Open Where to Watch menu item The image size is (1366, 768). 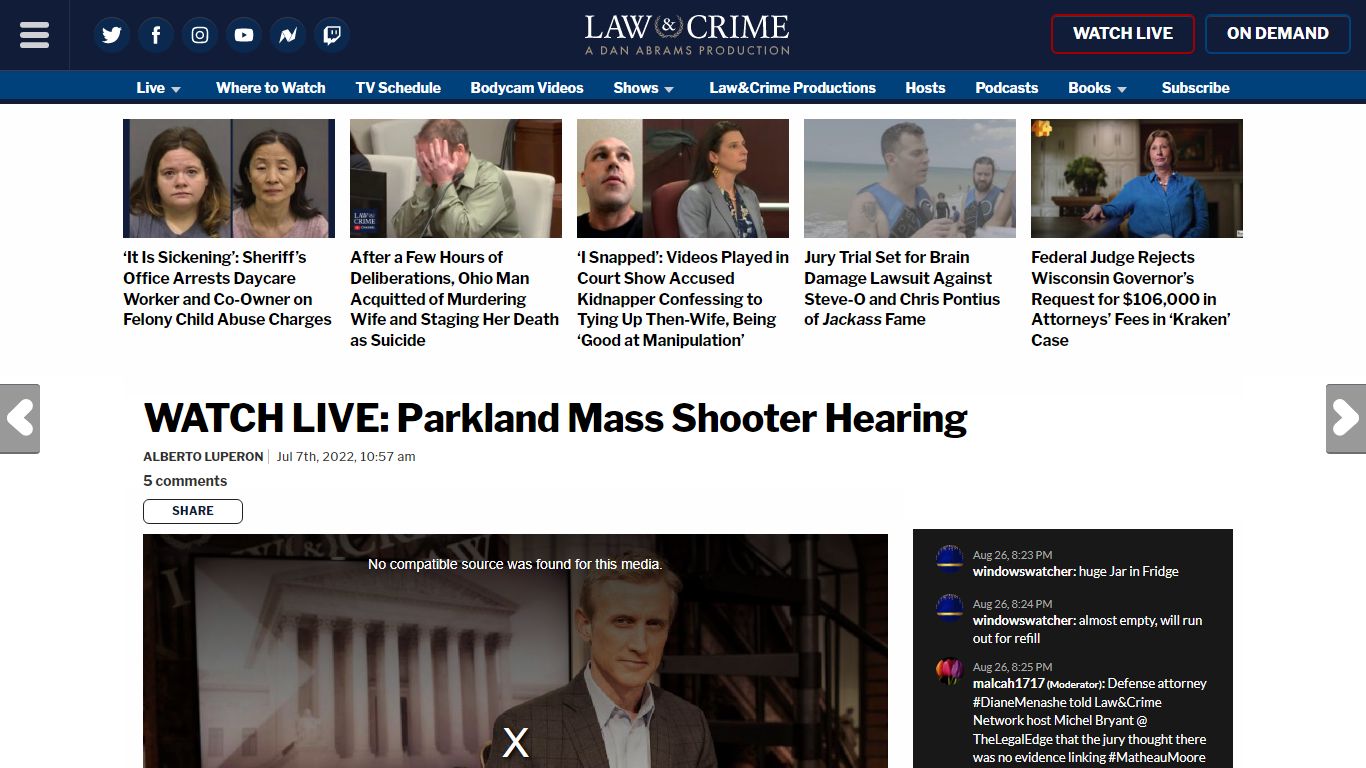tap(271, 88)
